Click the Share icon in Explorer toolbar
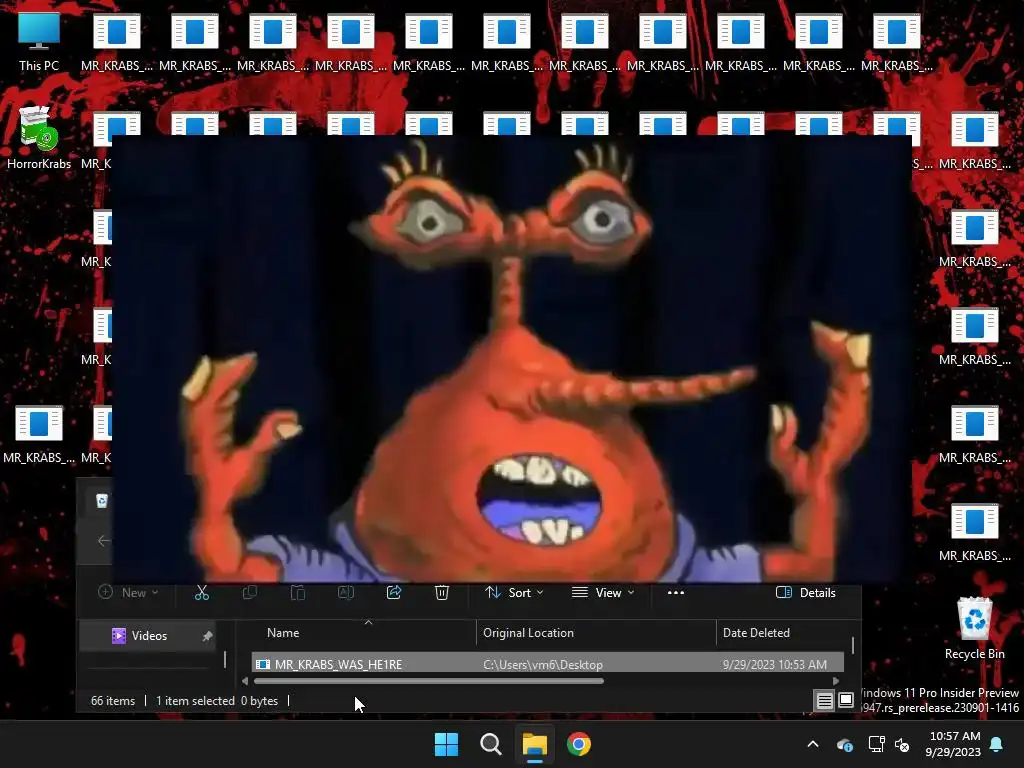Viewport: 1024px width, 768px height. click(x=394, y=592)
